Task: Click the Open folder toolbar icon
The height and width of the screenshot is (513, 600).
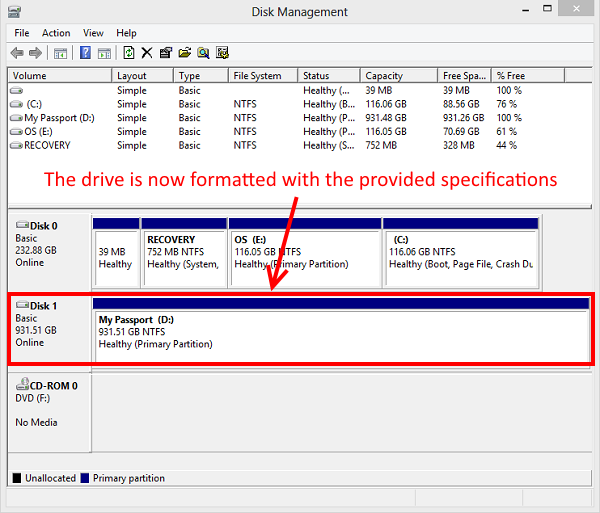Action: click(x=184, y=53)
